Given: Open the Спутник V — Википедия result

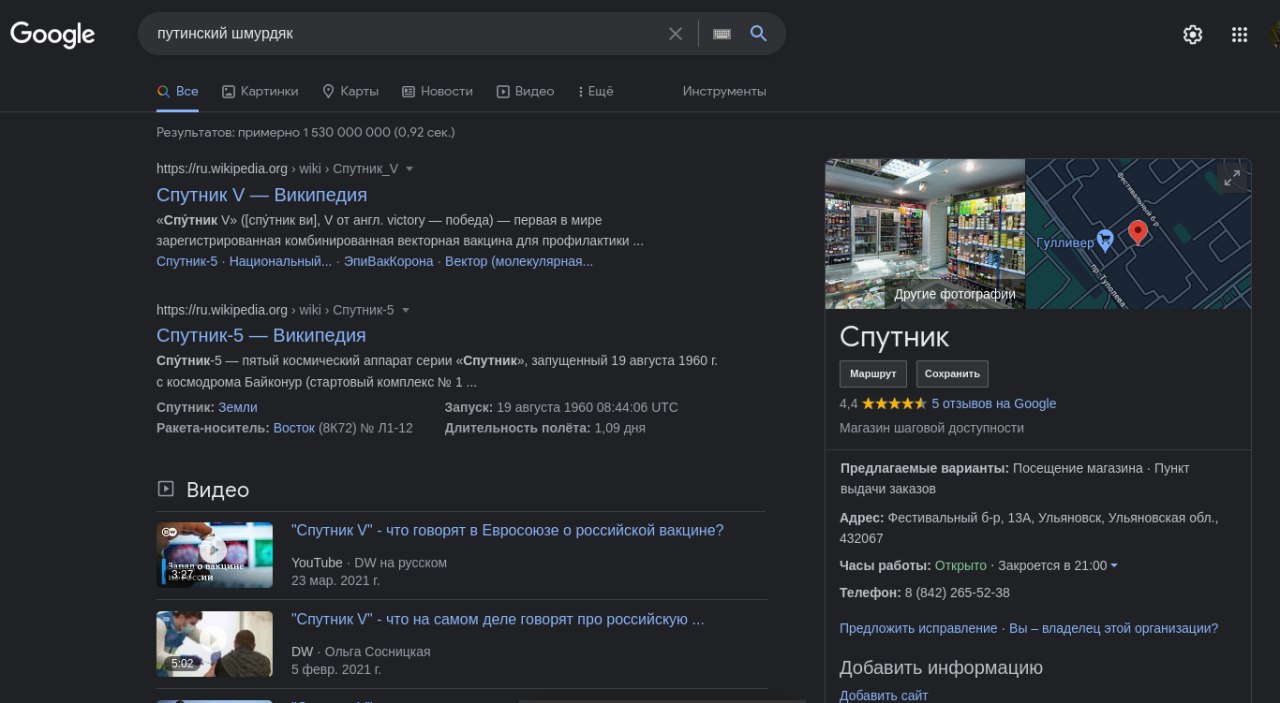Looking at the screenshot, I should pyautogui.click(x=262, y=195).
